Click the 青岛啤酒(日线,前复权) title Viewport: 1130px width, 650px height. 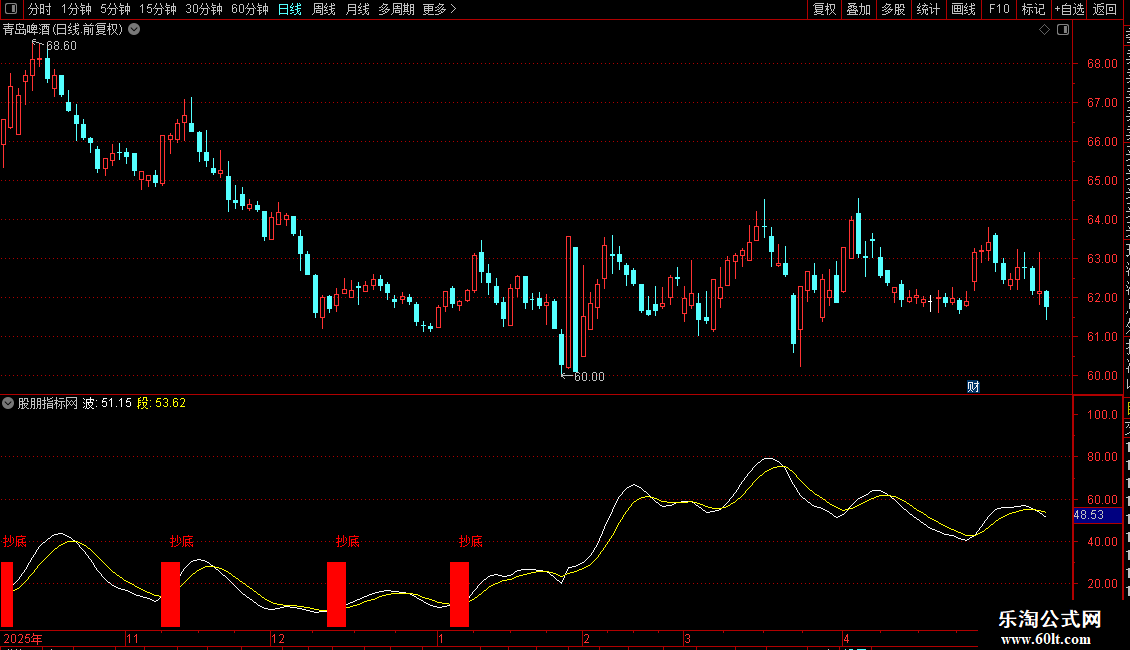(x=63, y=30)
